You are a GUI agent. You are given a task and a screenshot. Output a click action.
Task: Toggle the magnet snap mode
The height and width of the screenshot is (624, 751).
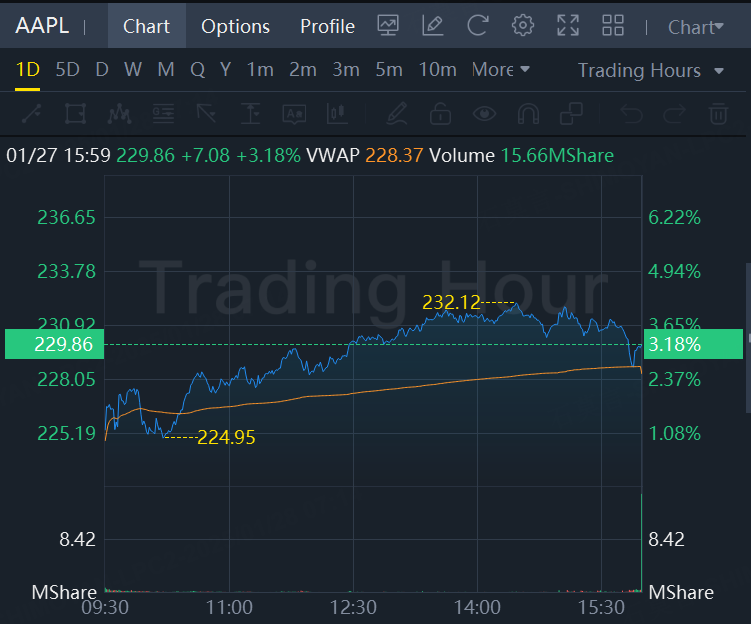[x=529, y=114]
